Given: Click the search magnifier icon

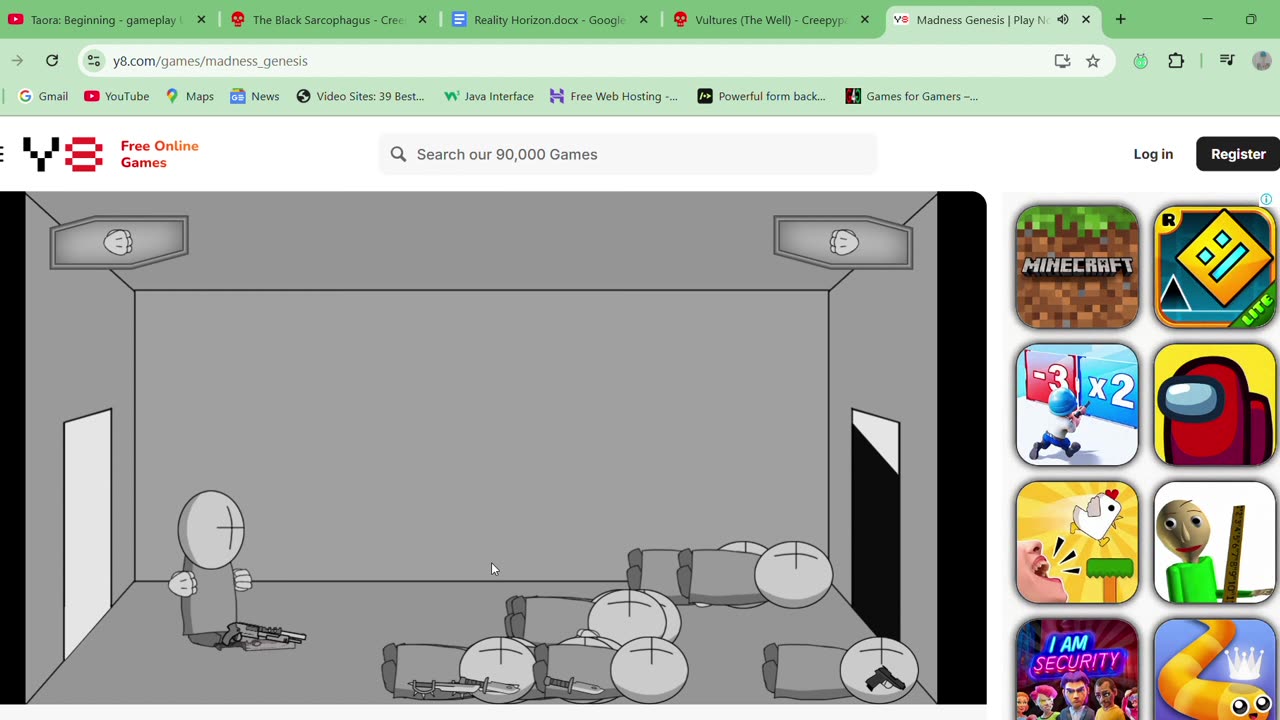Looking at the screenshot, I should click(398, 154).
